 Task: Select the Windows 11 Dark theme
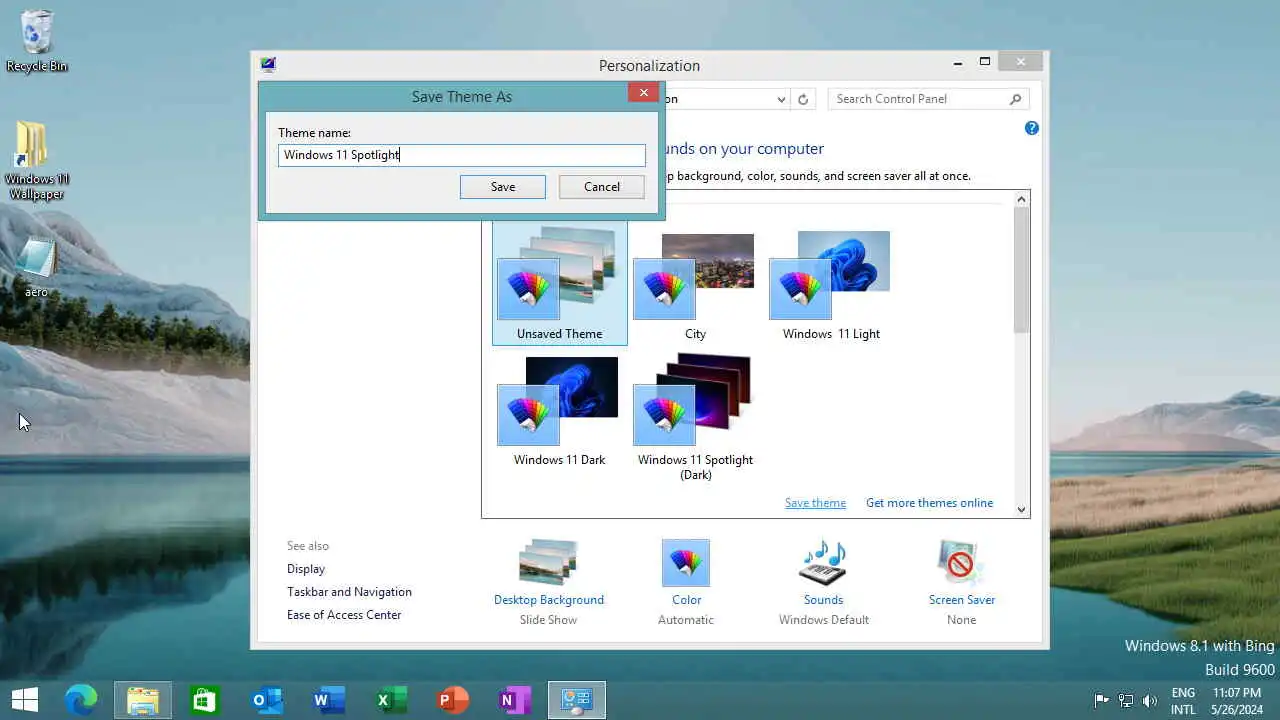tap(560, 411)
